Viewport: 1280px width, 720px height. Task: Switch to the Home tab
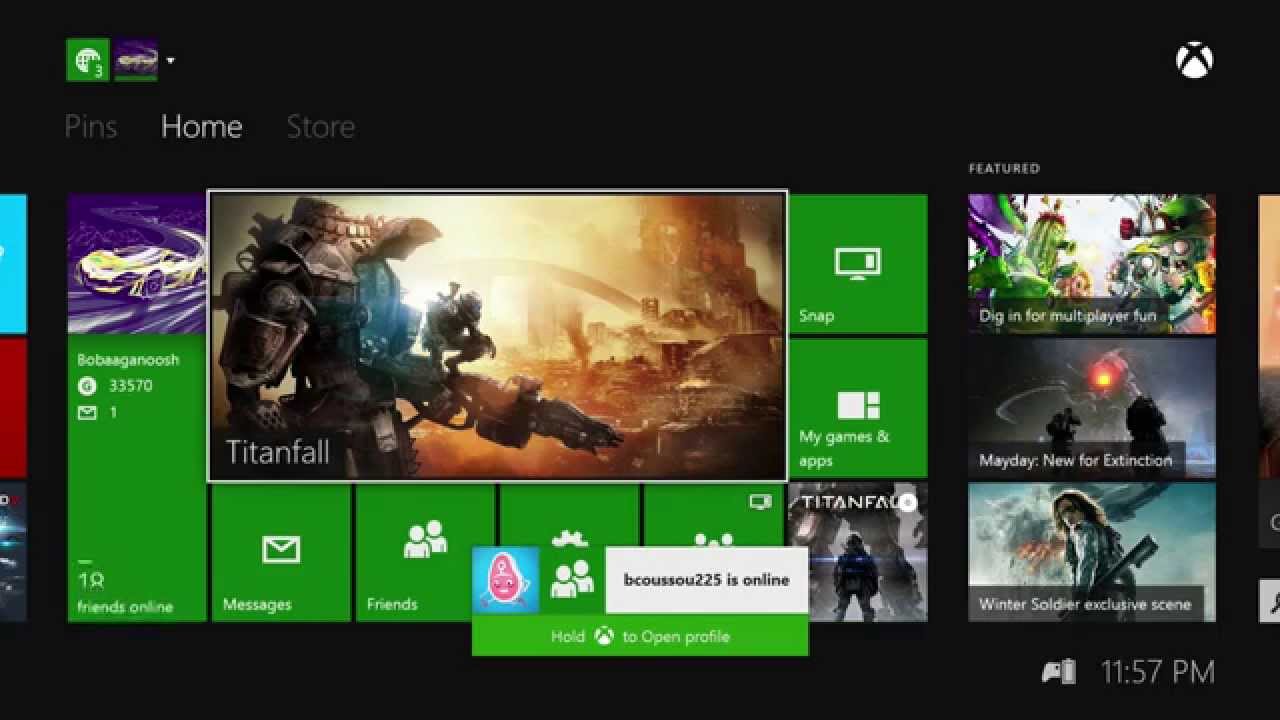pos(201,127)
